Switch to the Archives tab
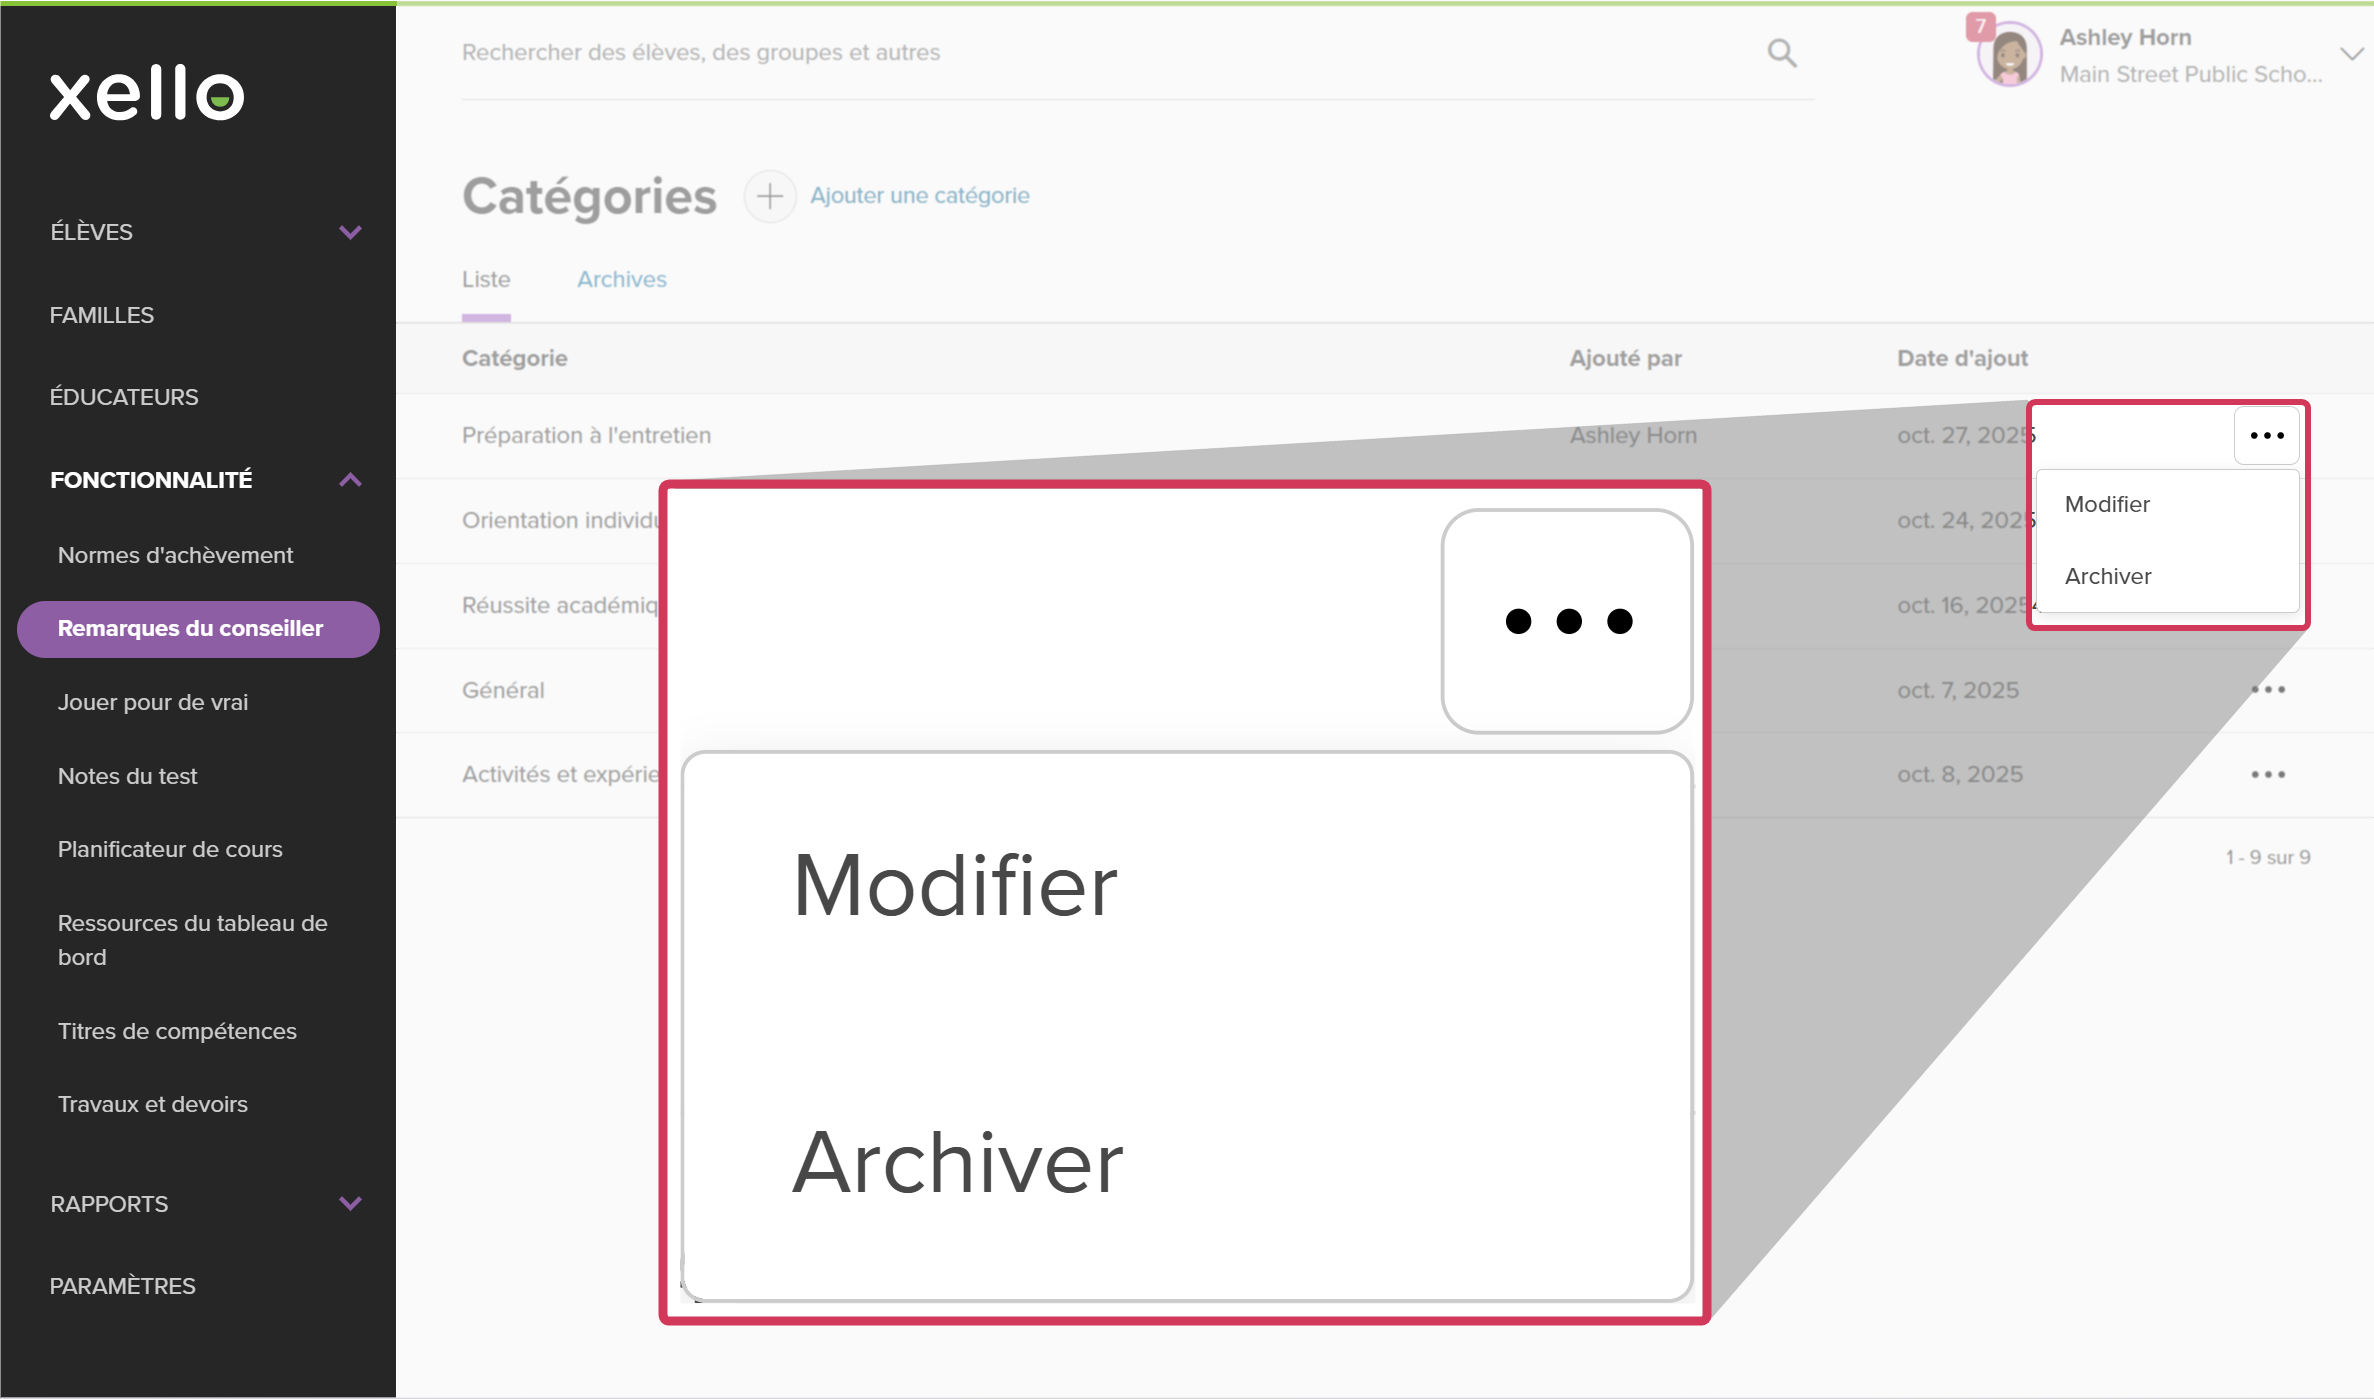This screenshot has width=2374, height=1399. (621, 280)
